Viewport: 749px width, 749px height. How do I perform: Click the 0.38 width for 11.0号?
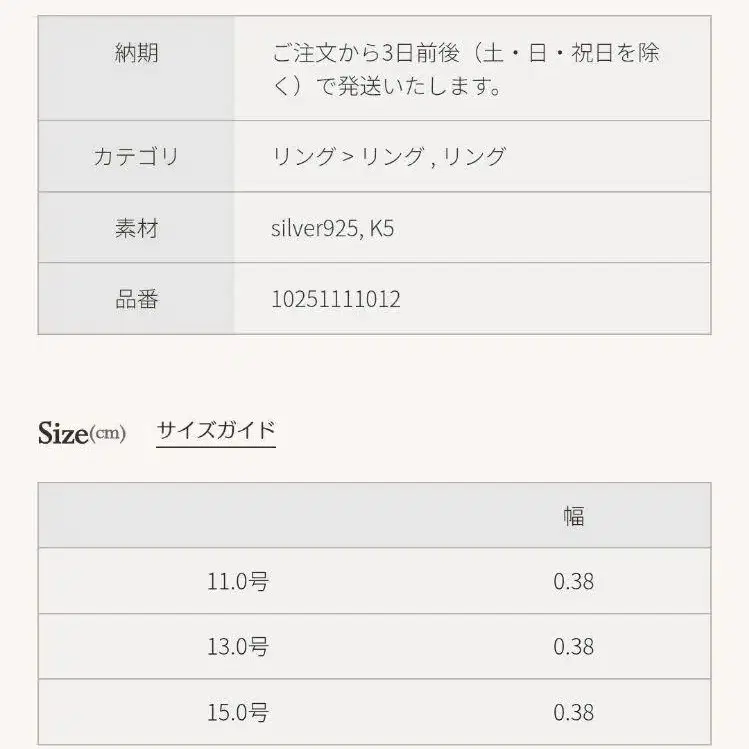573,581
